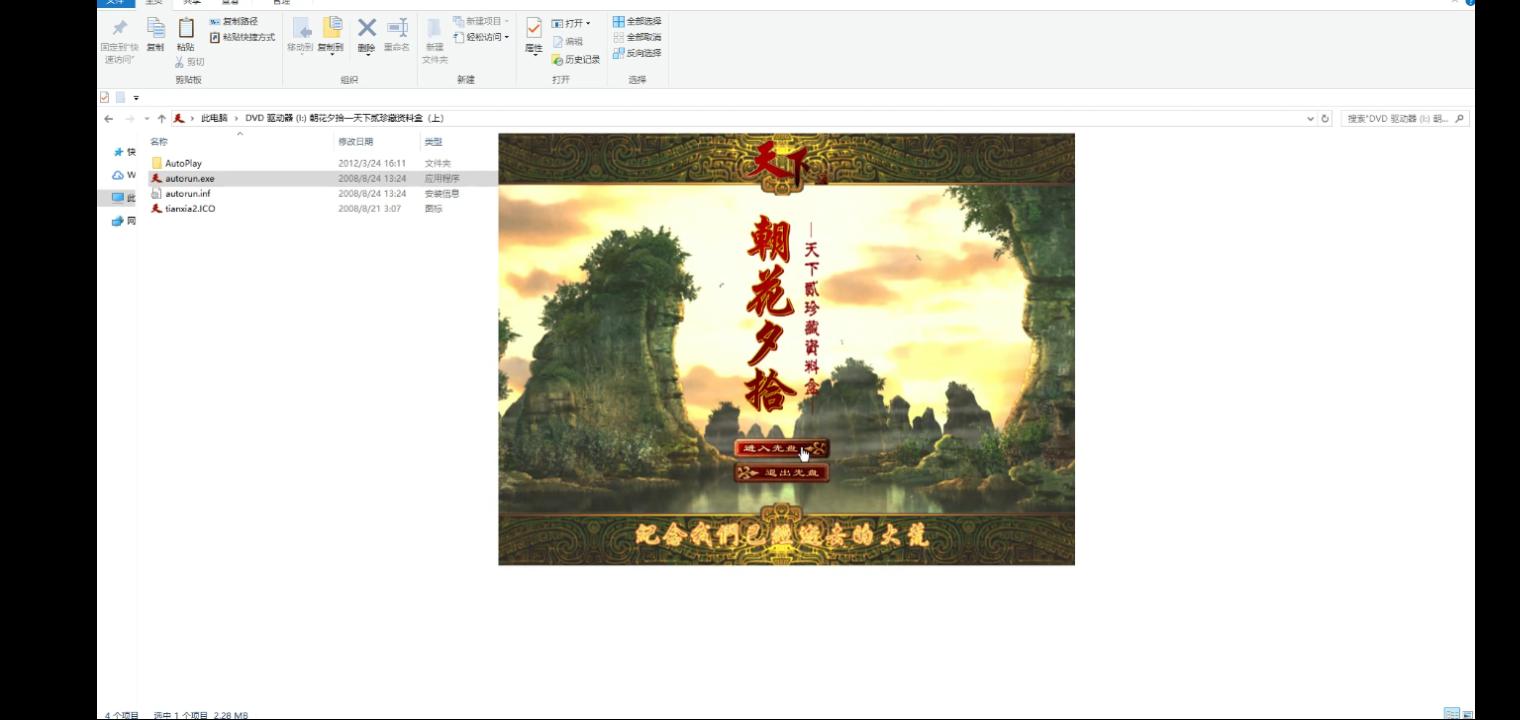1520x720 pixels.
Task: Open the 删除 (Delete) options dropdown arrow
Action: coord(367,54)
